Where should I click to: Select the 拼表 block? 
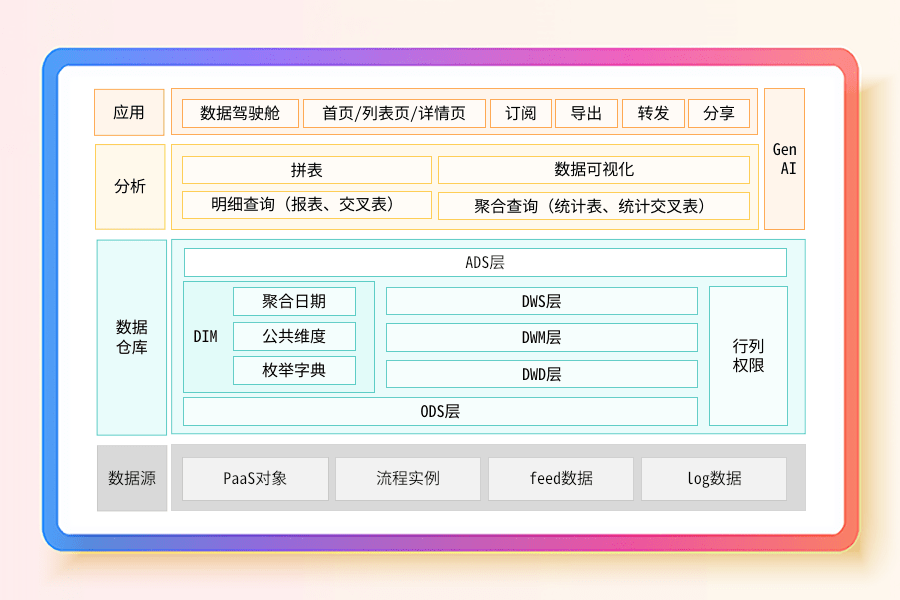click(306, 170)
